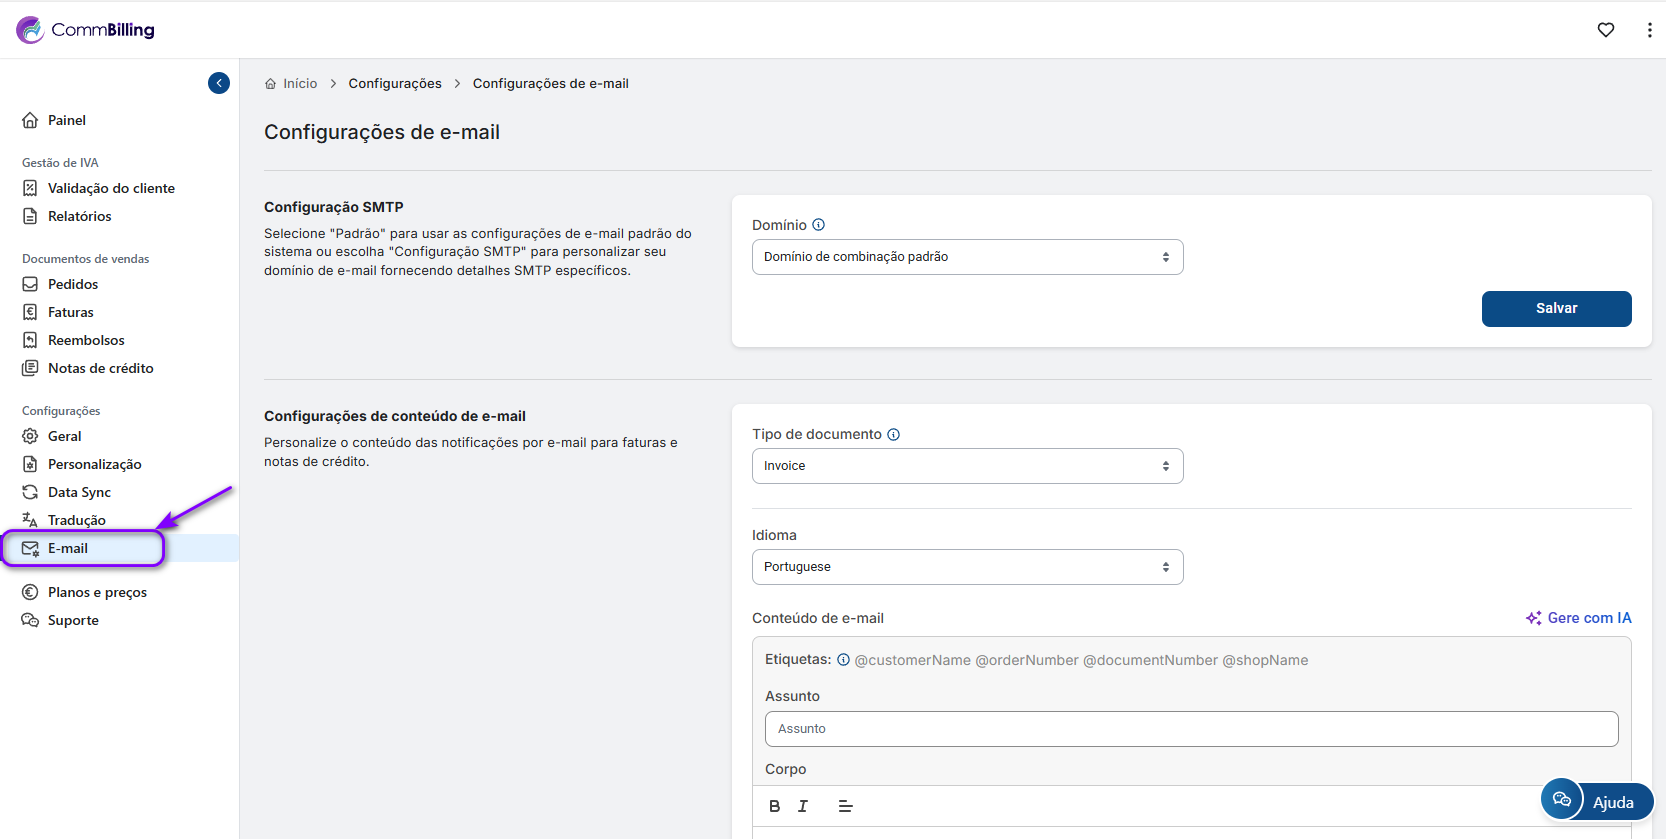Open the Ajuda chat widget
Screen dimensions: 1666x839
pos(1597,801)
